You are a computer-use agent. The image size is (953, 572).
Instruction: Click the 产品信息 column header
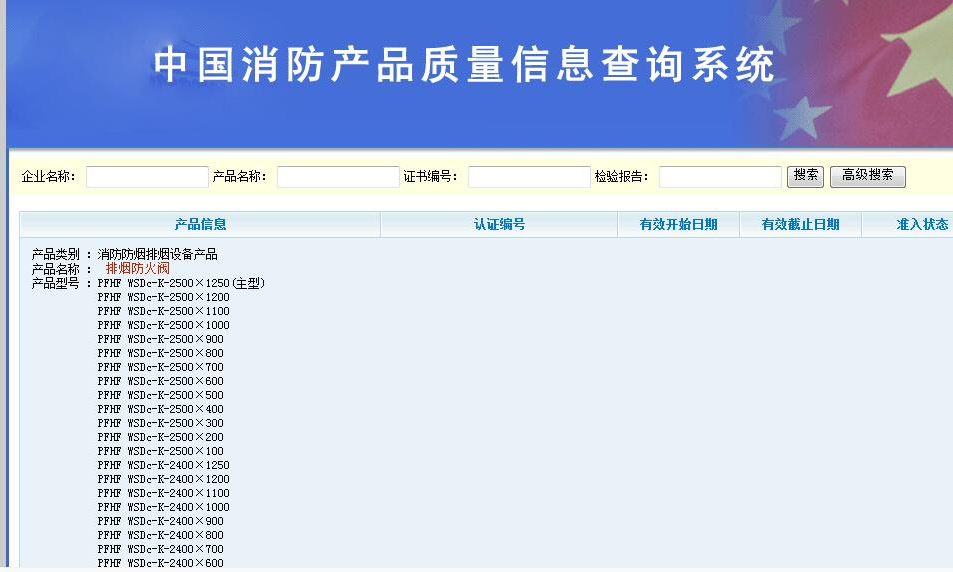click(200, 225)
